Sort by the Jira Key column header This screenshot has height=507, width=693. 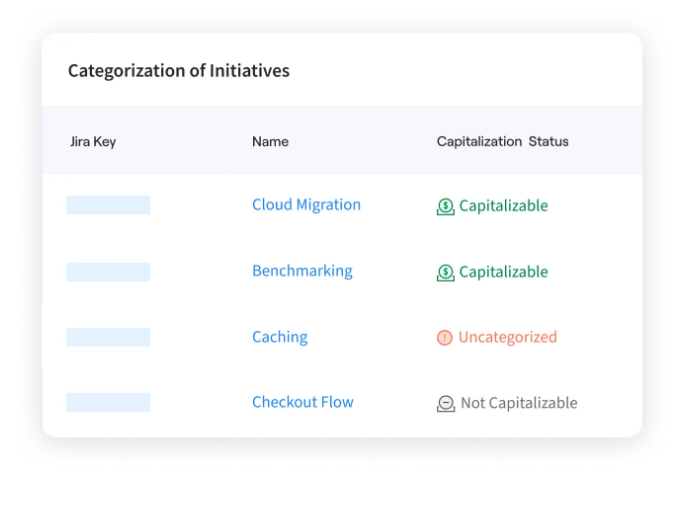coord(93,142)
